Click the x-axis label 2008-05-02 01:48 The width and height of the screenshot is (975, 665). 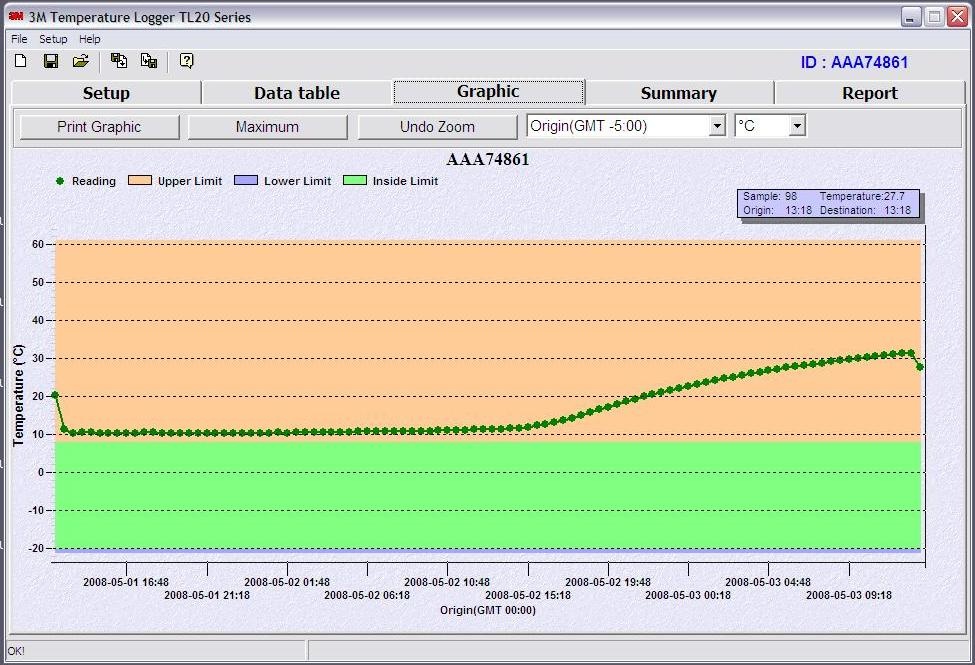[287, 582]
